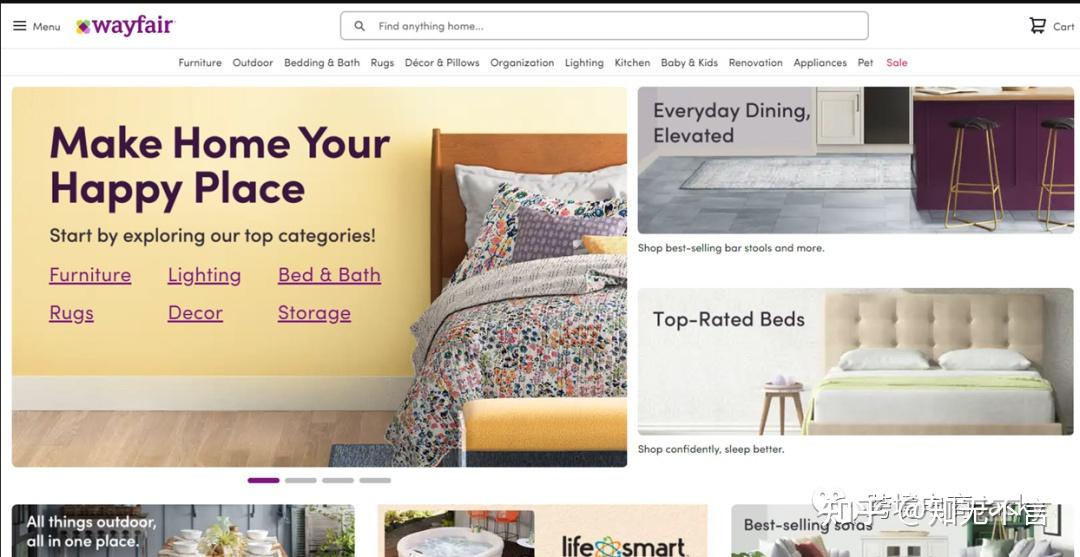Open the Rugs link in hero banner

(72, 314)
